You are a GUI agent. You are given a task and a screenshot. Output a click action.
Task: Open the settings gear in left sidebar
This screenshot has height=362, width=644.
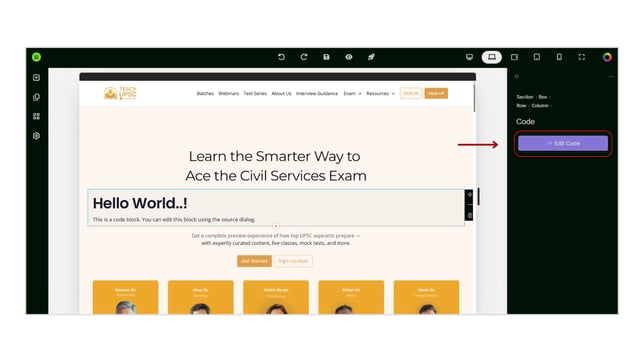point(37,136)
